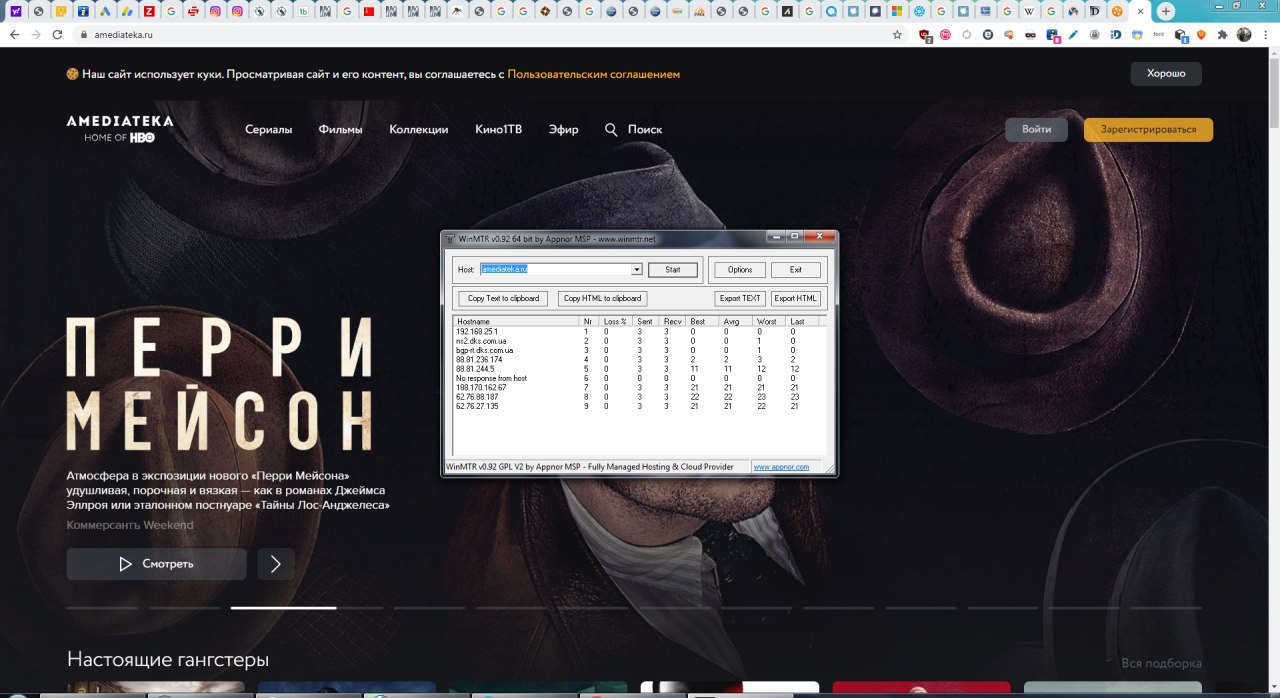The height and width of the screenshot is (698, 1280).
Task: Jump to the first carousel slide indicator
Action: point(103,607)
